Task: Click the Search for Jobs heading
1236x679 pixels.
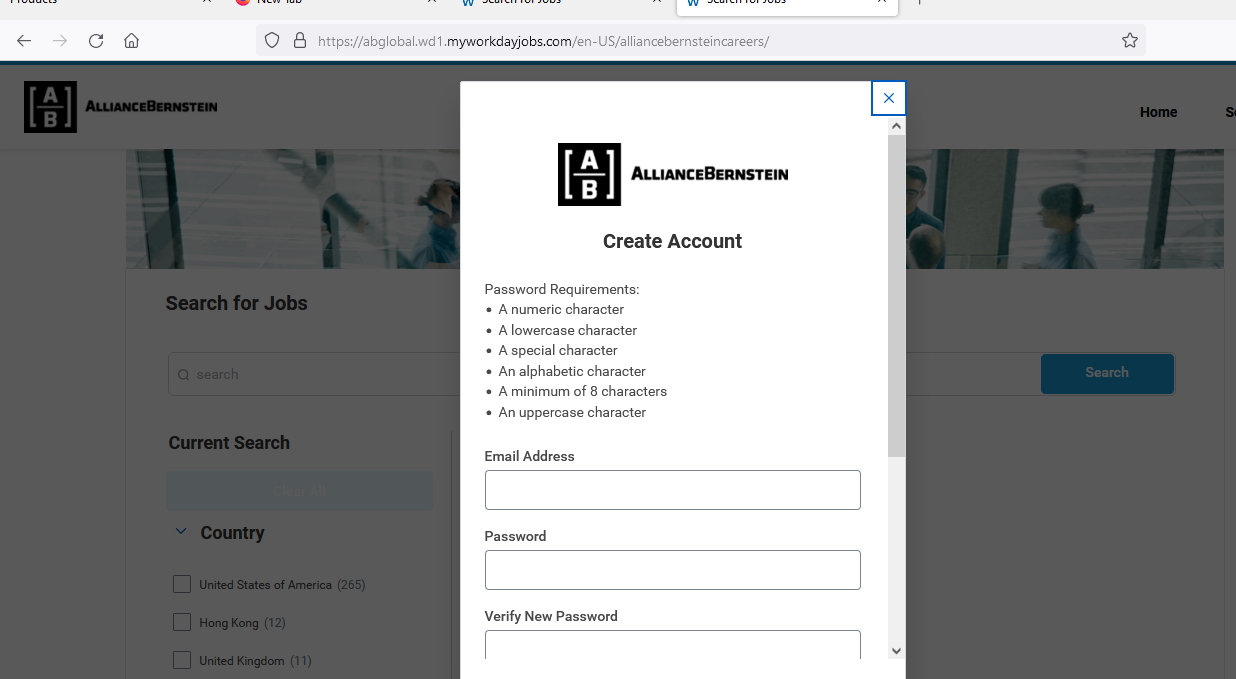Action: point(237,303)
